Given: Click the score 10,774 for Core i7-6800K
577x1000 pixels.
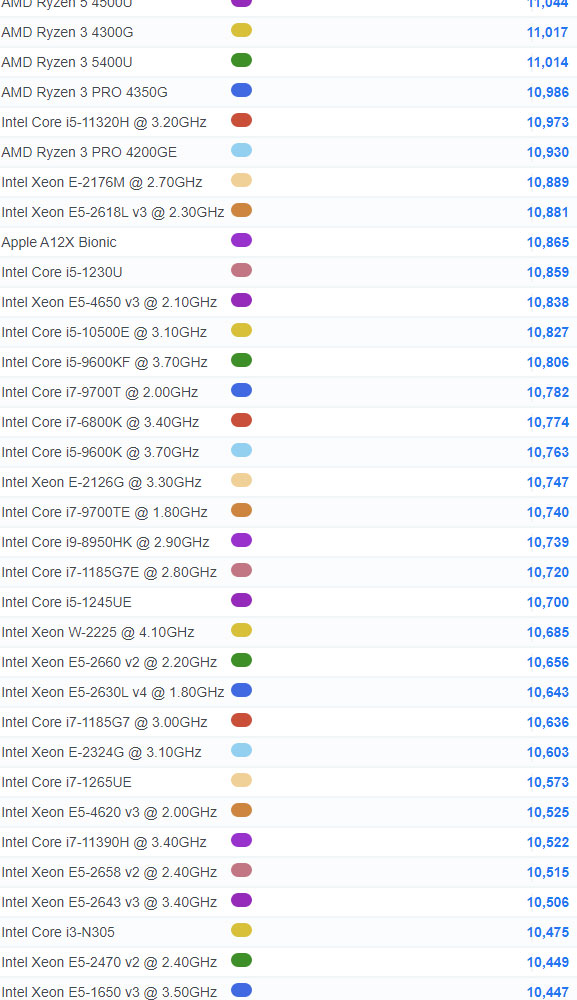Looking at the screenshot, I should (x=548, y=422).
